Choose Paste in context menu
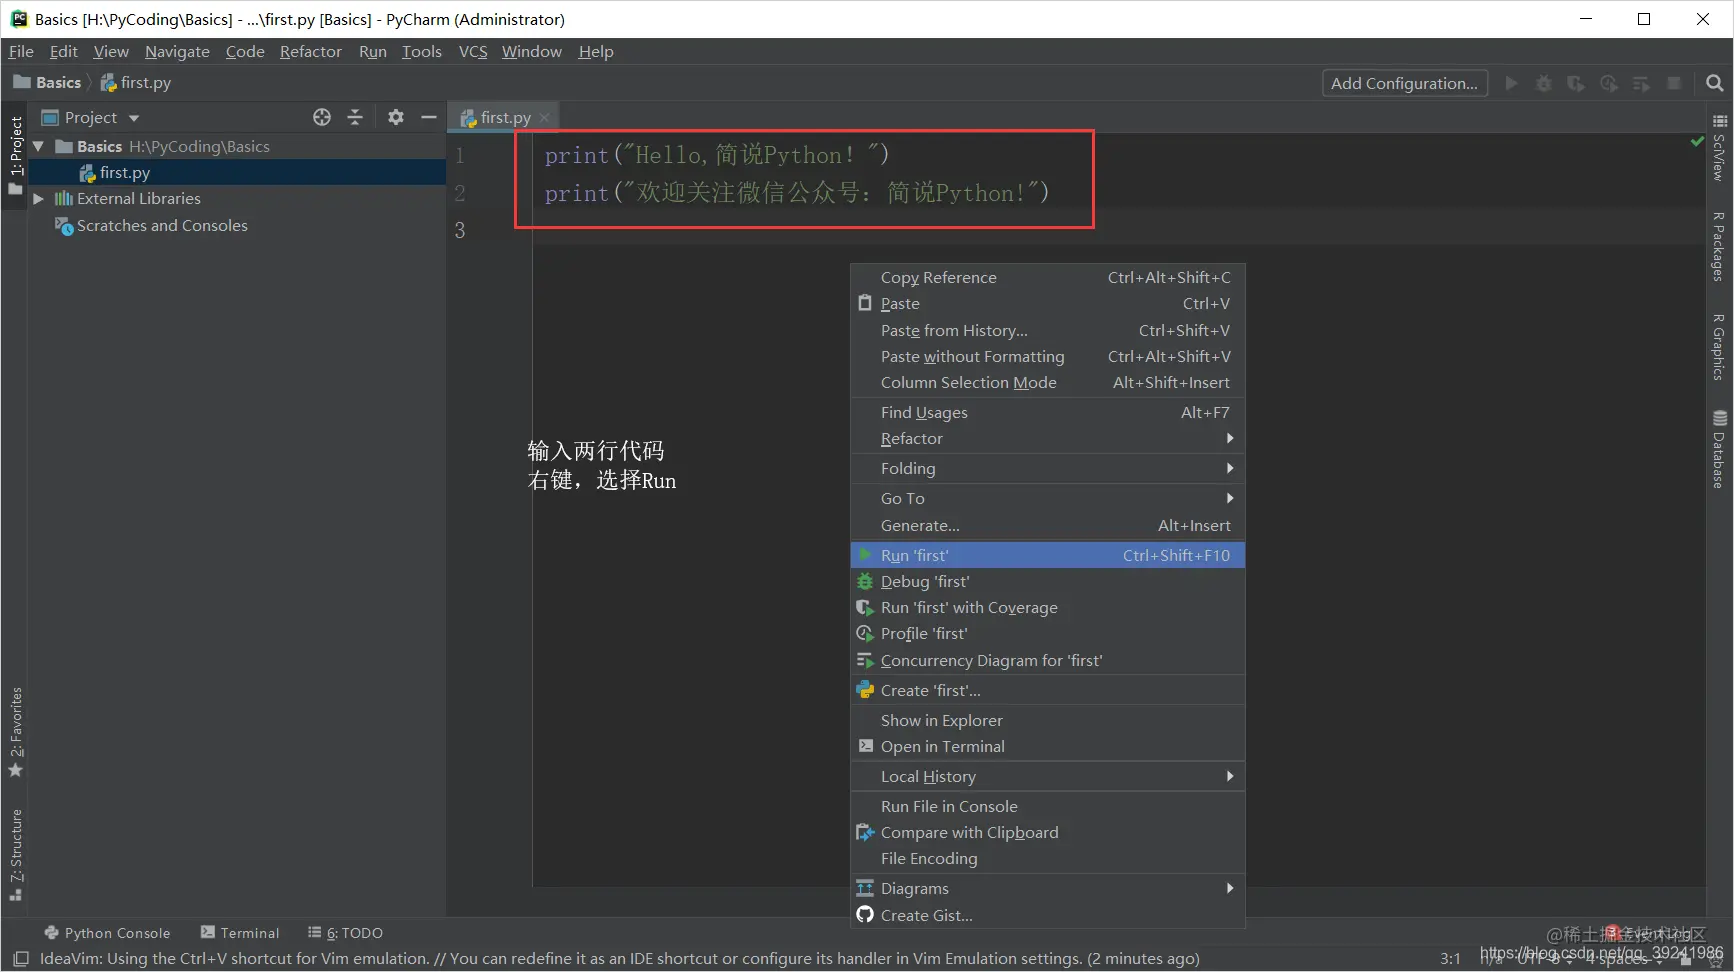The image size is (1734, 972). 1048,304
